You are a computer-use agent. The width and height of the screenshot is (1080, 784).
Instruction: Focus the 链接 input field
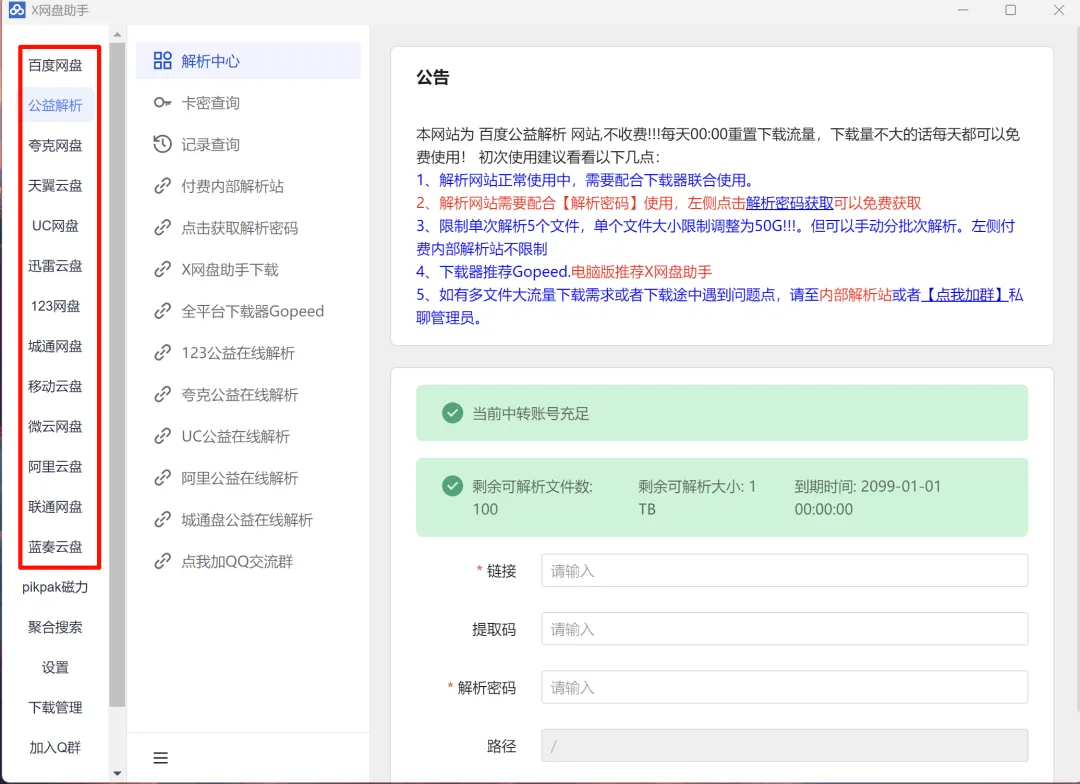point(784,570)
